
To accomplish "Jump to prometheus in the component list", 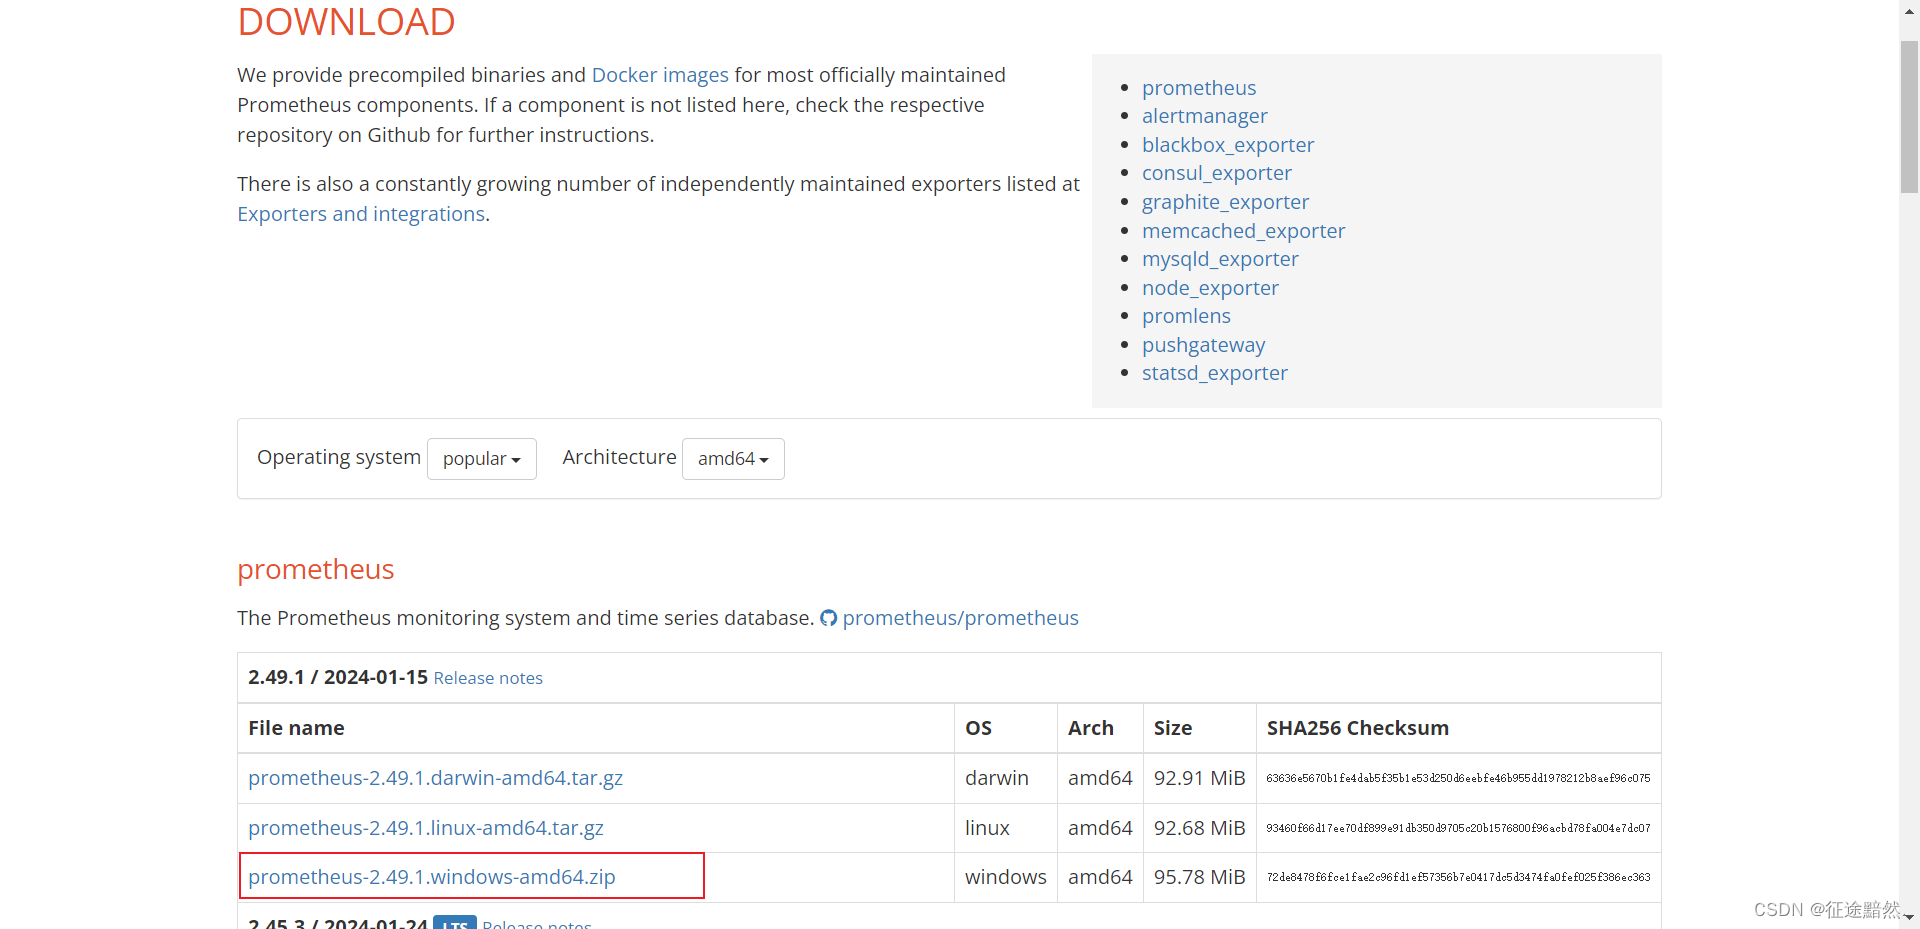I will 1199,88.
